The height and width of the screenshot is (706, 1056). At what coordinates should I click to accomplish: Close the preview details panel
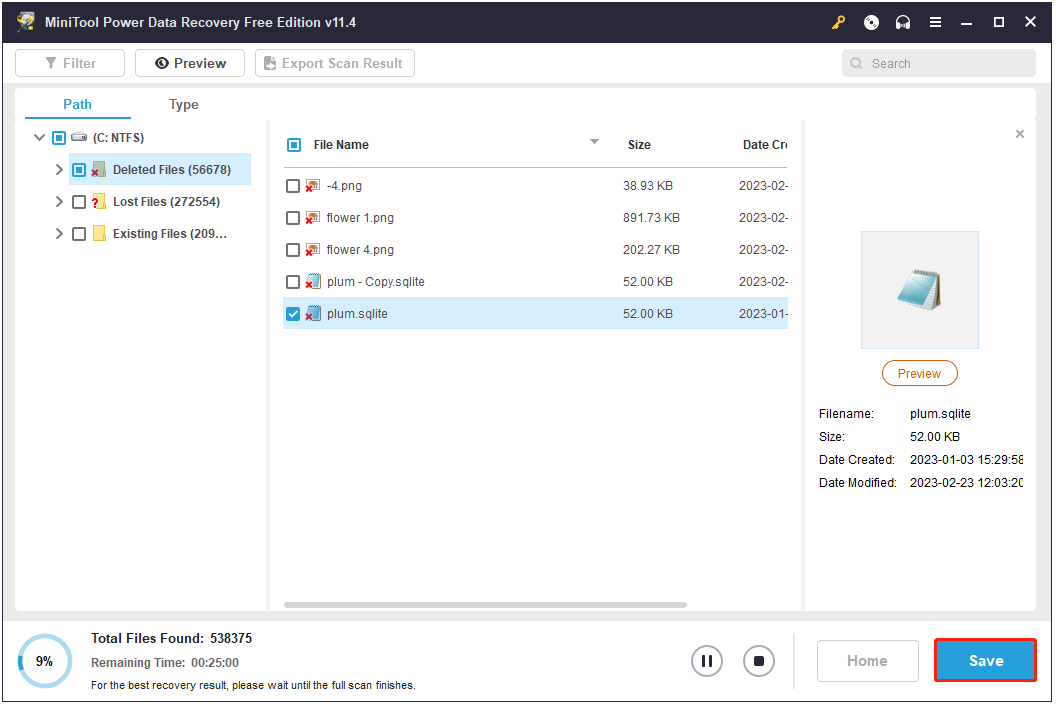(1020, 134)
